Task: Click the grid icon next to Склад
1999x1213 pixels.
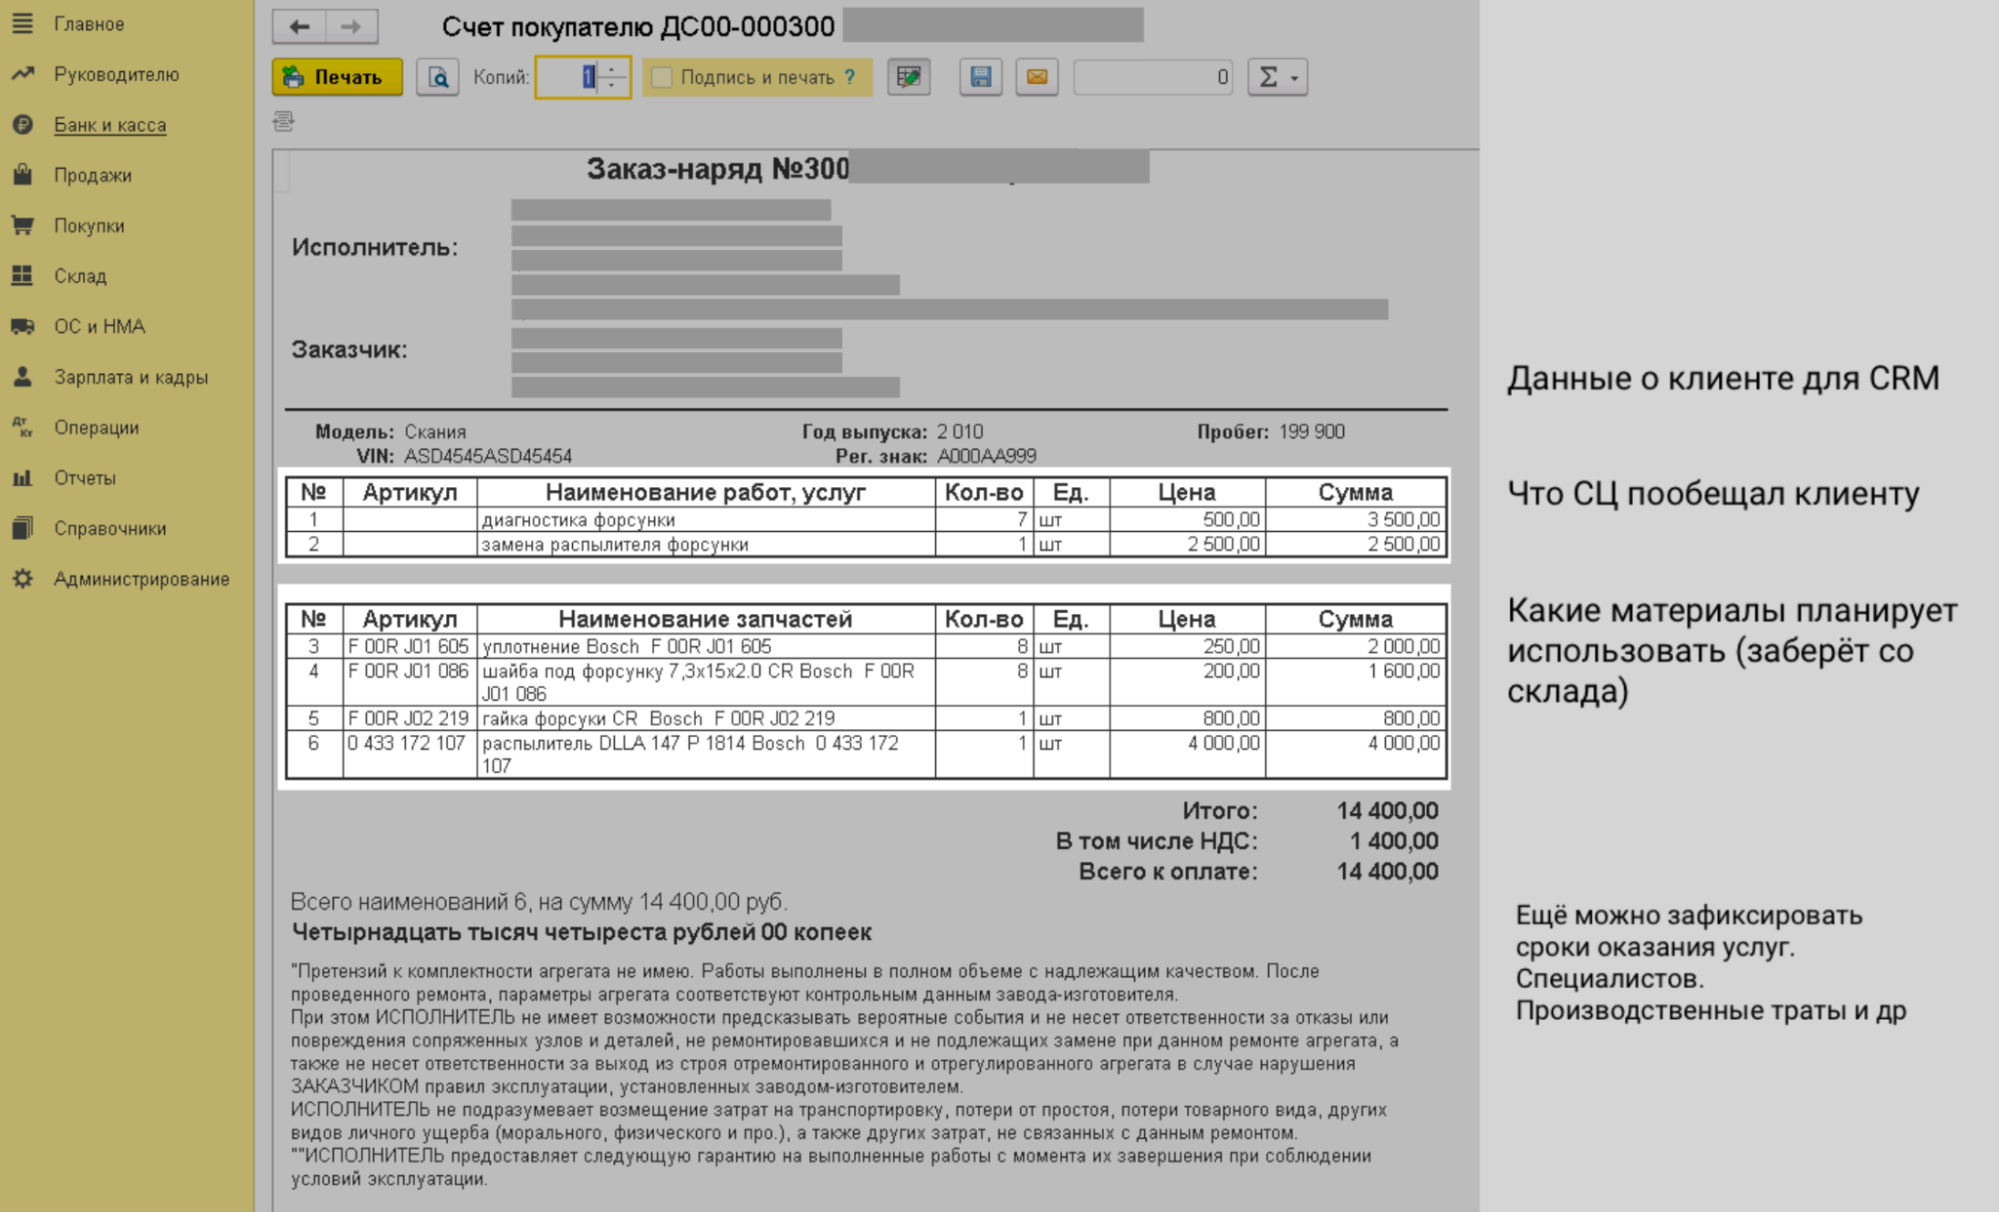Action: (22, 276)
